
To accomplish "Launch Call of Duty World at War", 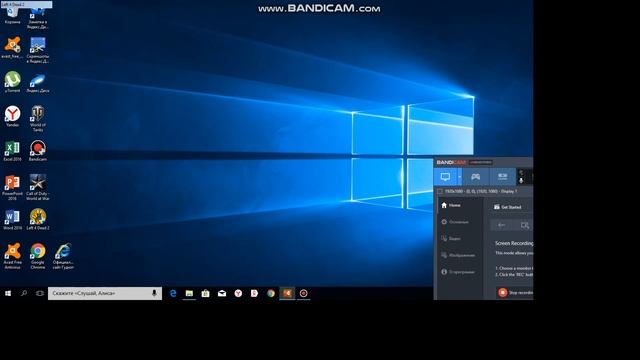I will [38, 187].
